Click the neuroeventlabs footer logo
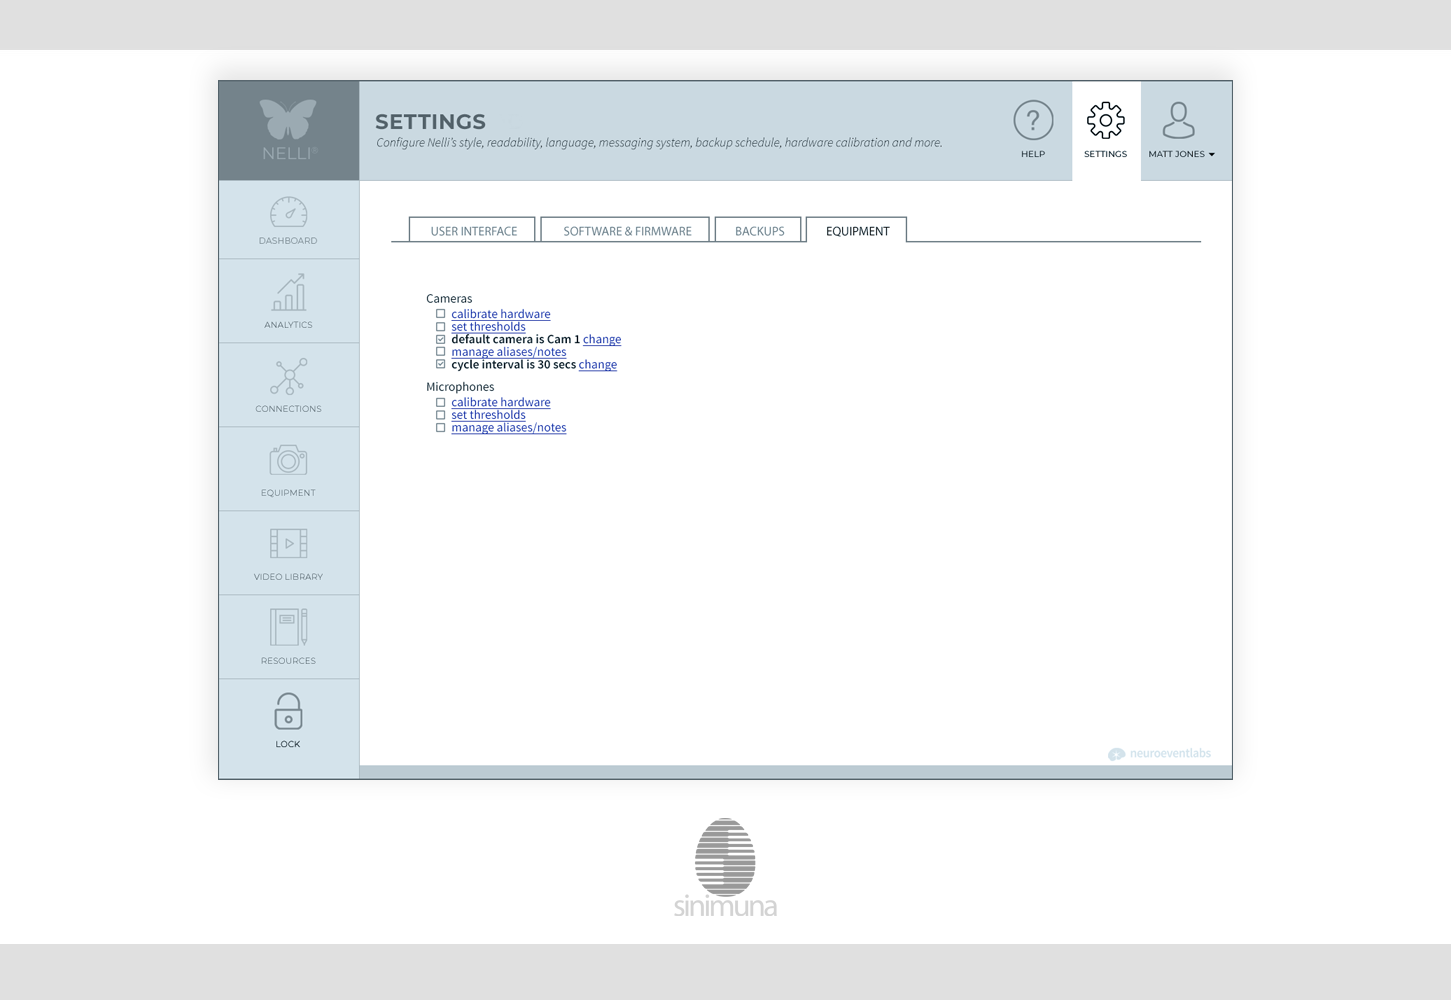 (x=1159, y=754)
